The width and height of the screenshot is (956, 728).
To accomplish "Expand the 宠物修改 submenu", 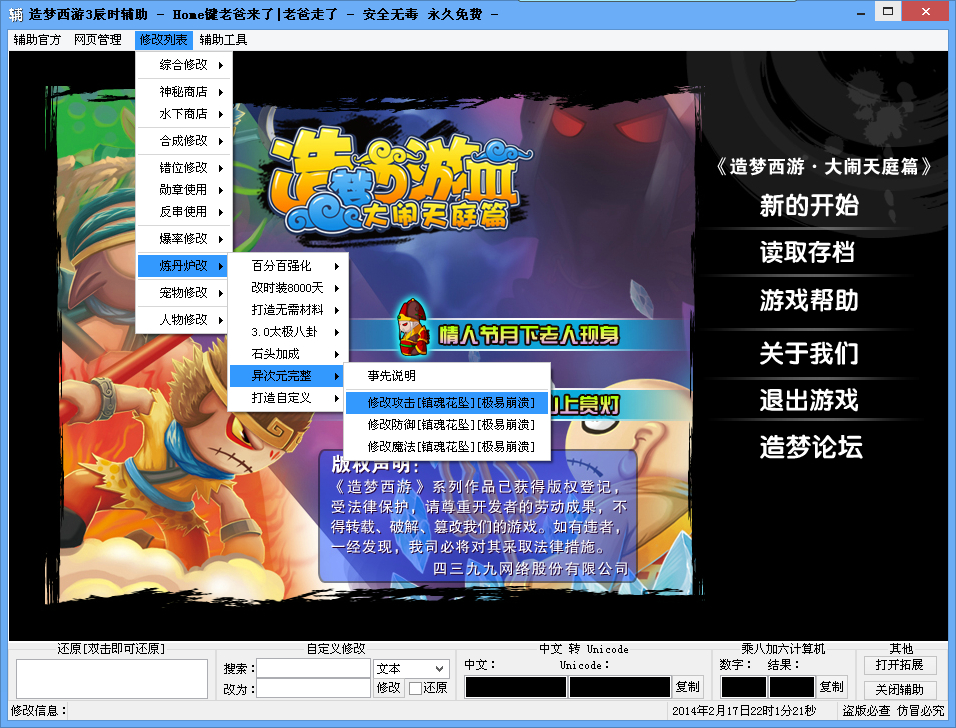I will tap(184, 293).
